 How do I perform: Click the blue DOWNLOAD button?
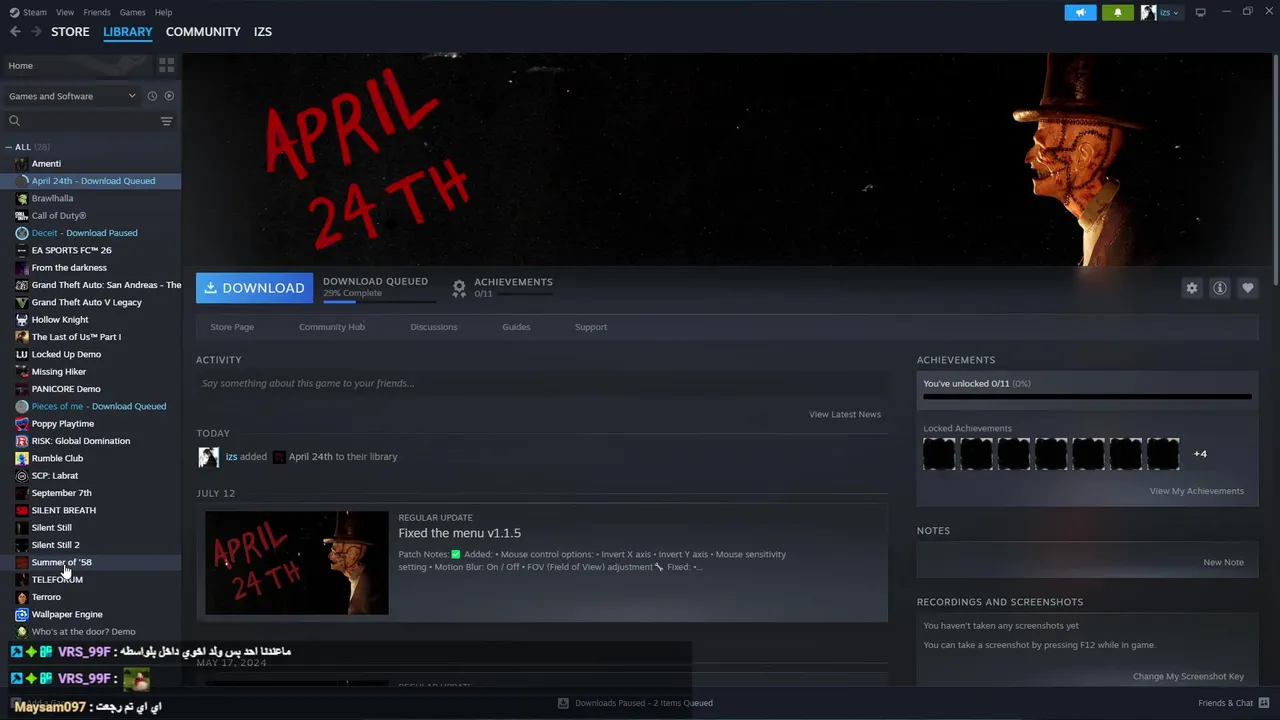[x=254, y=288]
